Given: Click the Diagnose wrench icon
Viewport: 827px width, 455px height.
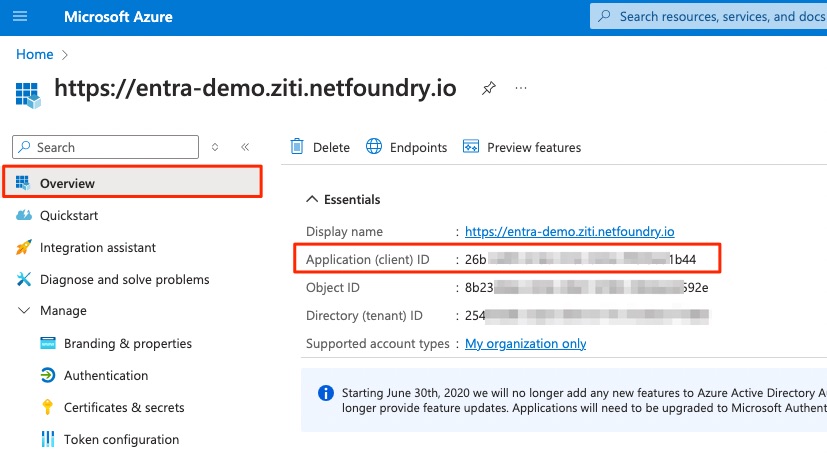Looking at the screenshot, I should point(24,279).
